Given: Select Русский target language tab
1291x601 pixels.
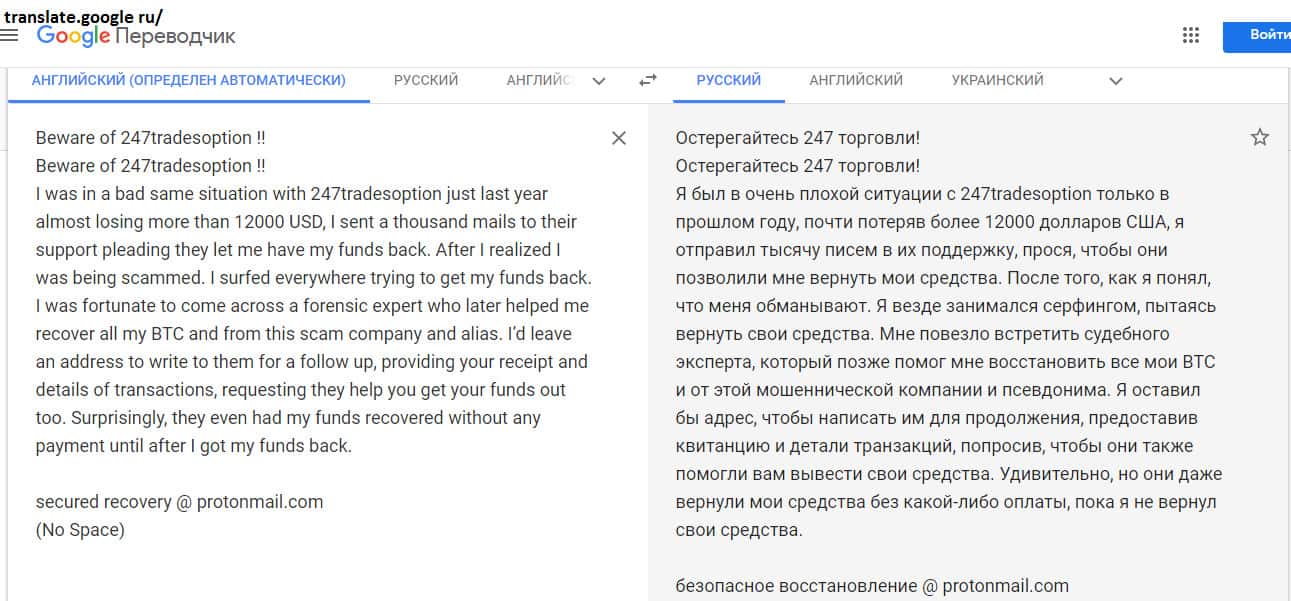Looking at the screenshot, I should (728, 80).
